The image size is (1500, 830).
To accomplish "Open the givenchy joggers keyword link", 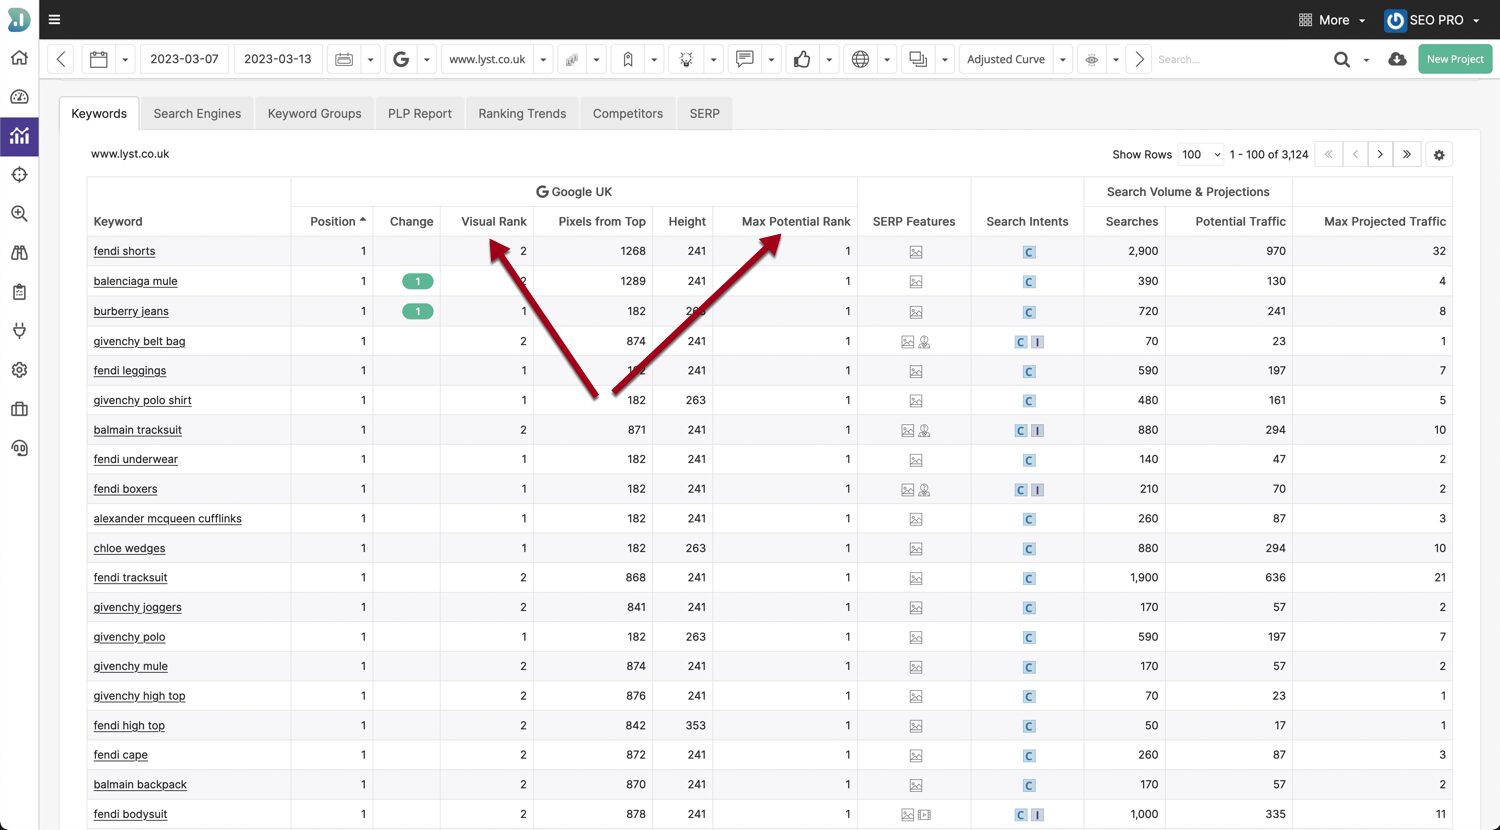I will 137,607.
